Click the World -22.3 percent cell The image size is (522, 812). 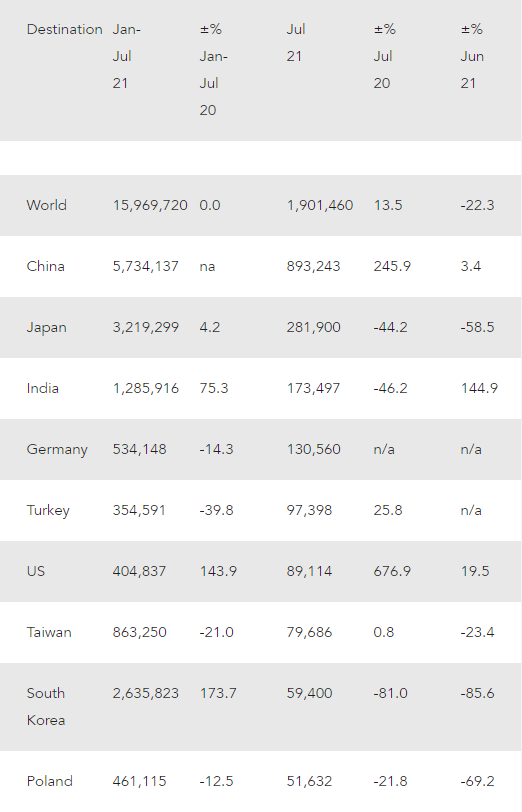(477, 205)
